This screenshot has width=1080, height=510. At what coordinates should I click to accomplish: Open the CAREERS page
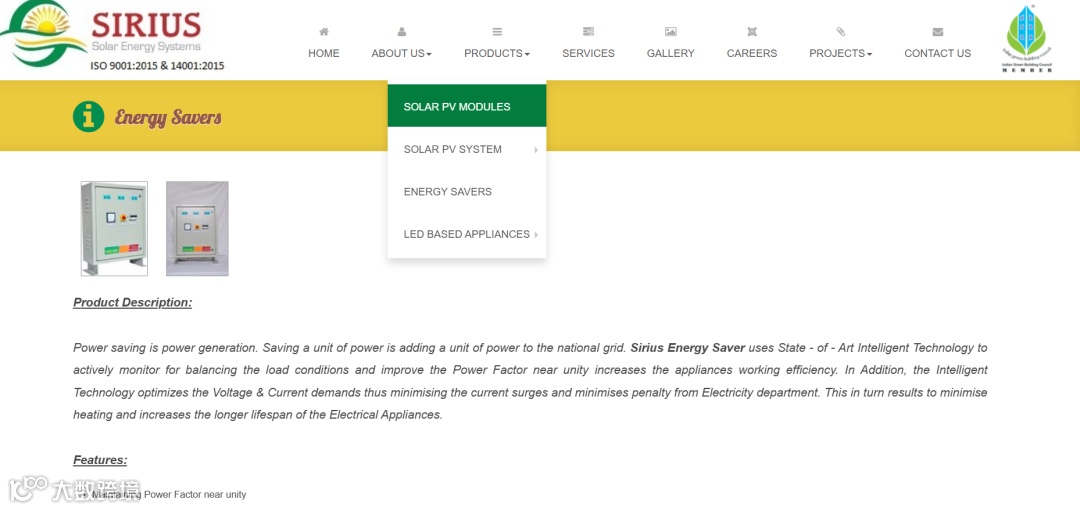[751, 53]
